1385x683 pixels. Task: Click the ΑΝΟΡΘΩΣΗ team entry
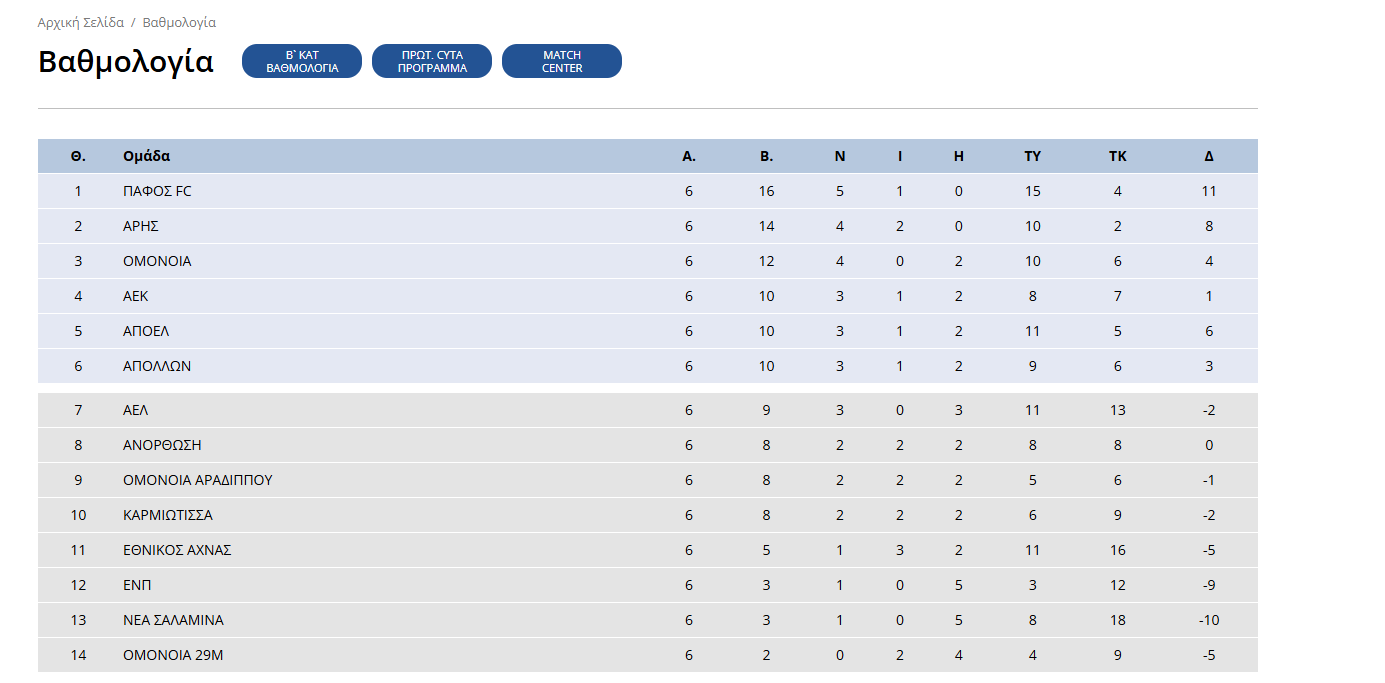tap(162, 445)
